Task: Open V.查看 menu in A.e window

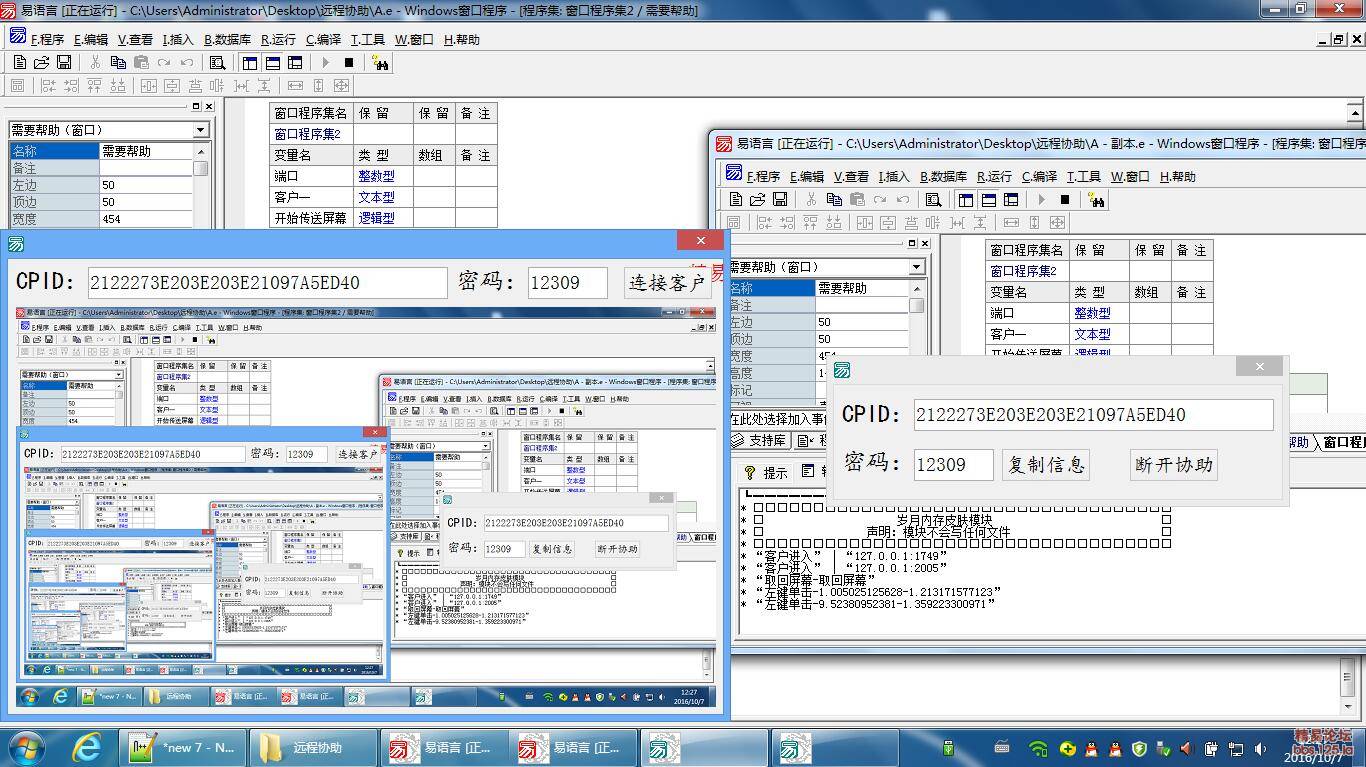Action: (135, 40)
